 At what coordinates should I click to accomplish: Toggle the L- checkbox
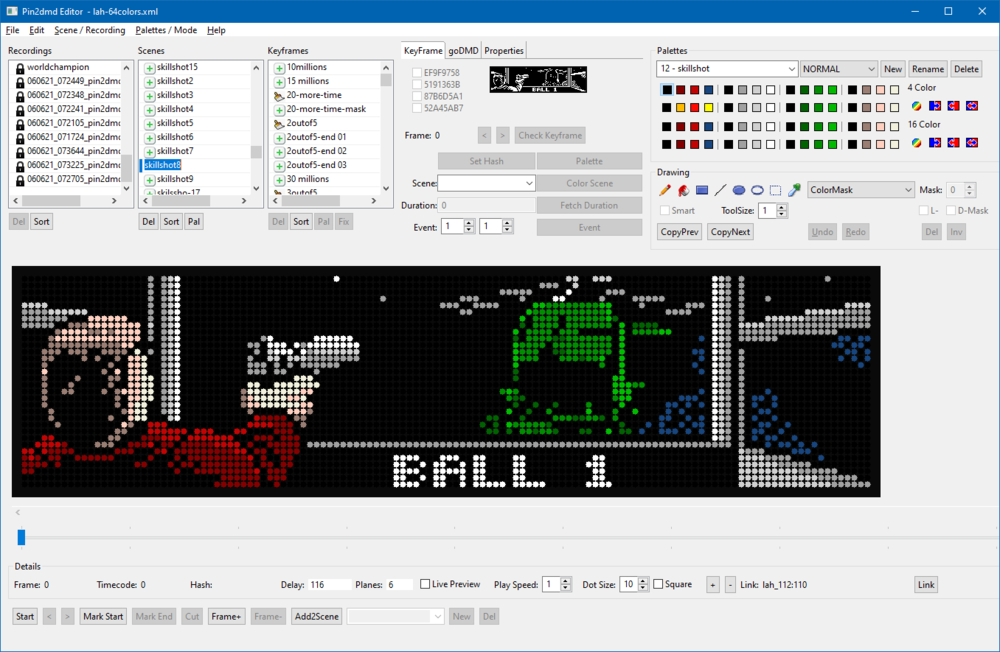[x=923, y=211]
